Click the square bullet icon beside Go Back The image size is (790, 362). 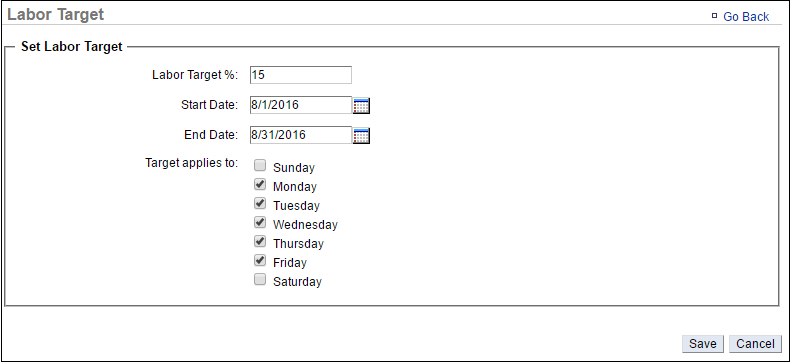point(714,16)
